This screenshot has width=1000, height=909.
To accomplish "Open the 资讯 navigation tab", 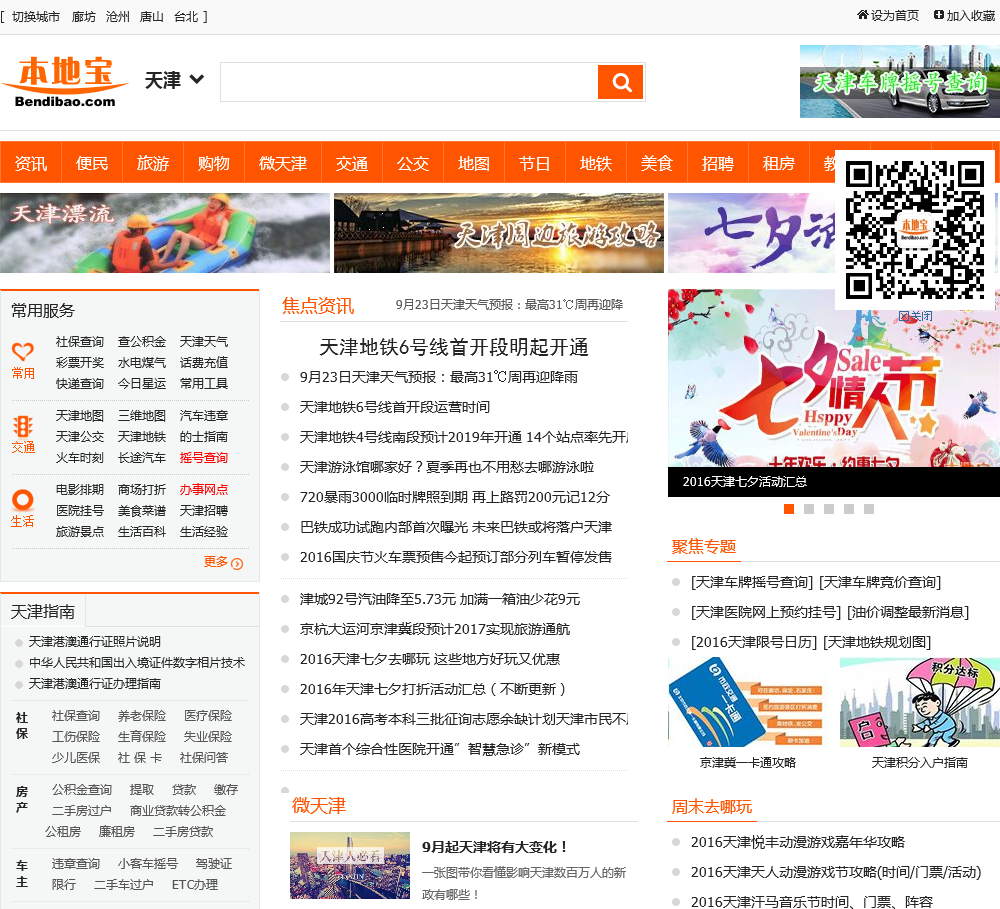I will click(31, 164).
